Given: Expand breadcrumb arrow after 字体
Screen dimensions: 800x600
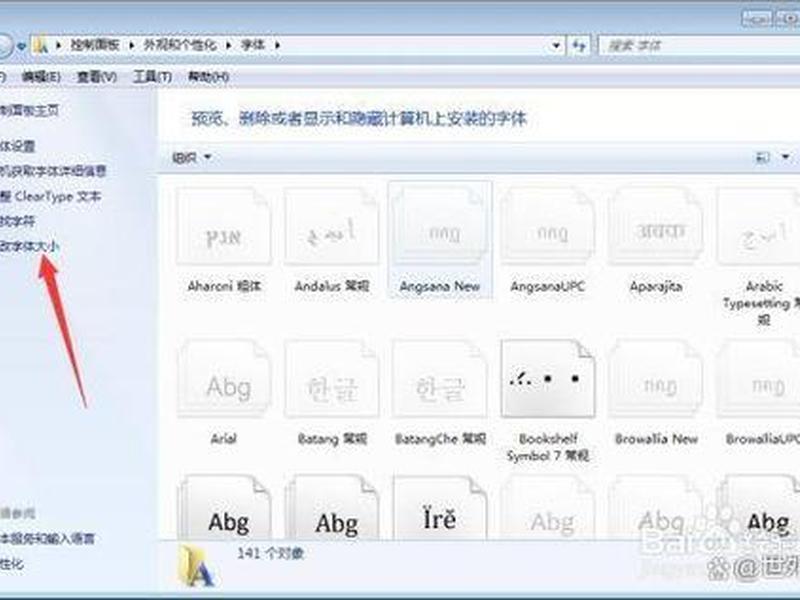Looking at the screenshot, I should 278,45.
